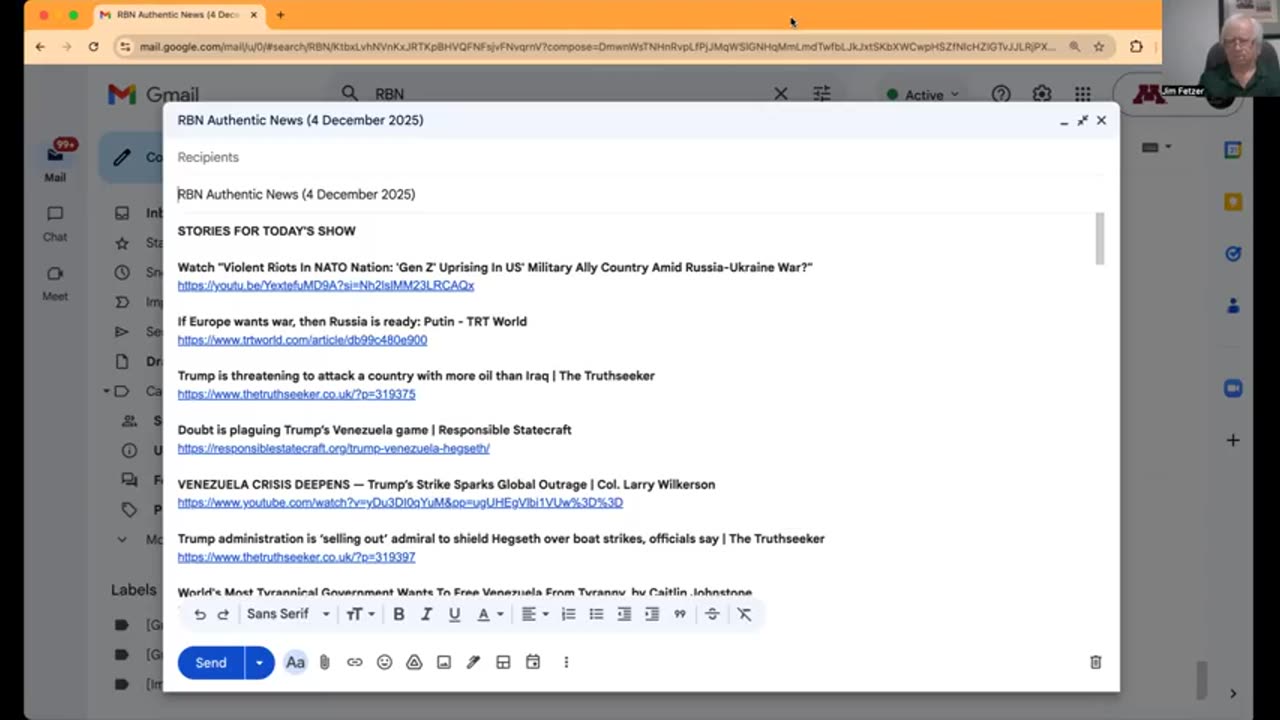
Task: Open the browser extensions menu
Action: [1136, 46]
